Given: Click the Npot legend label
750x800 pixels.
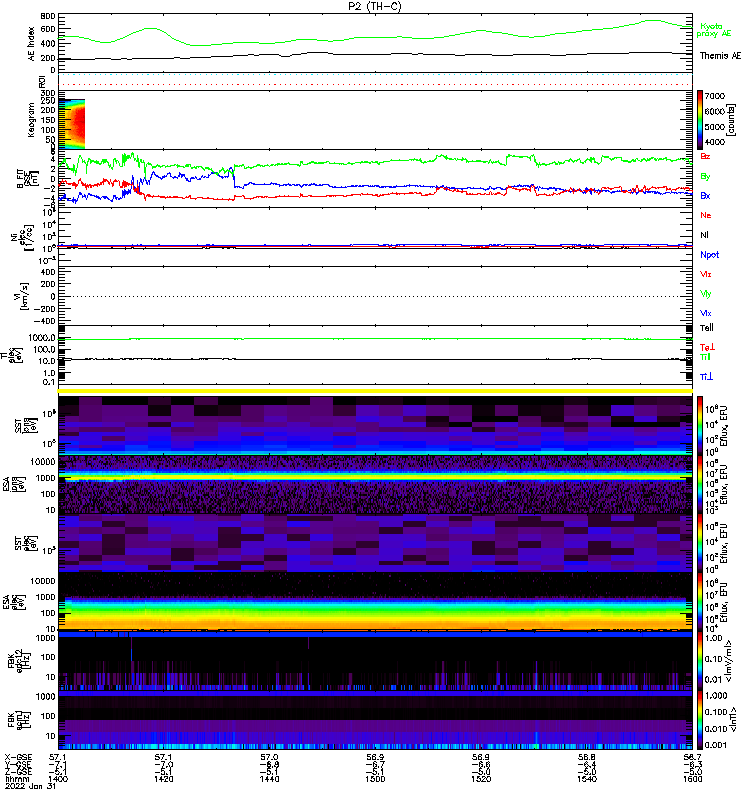Looking at the screenshot, I should click(x=709, y=254).
